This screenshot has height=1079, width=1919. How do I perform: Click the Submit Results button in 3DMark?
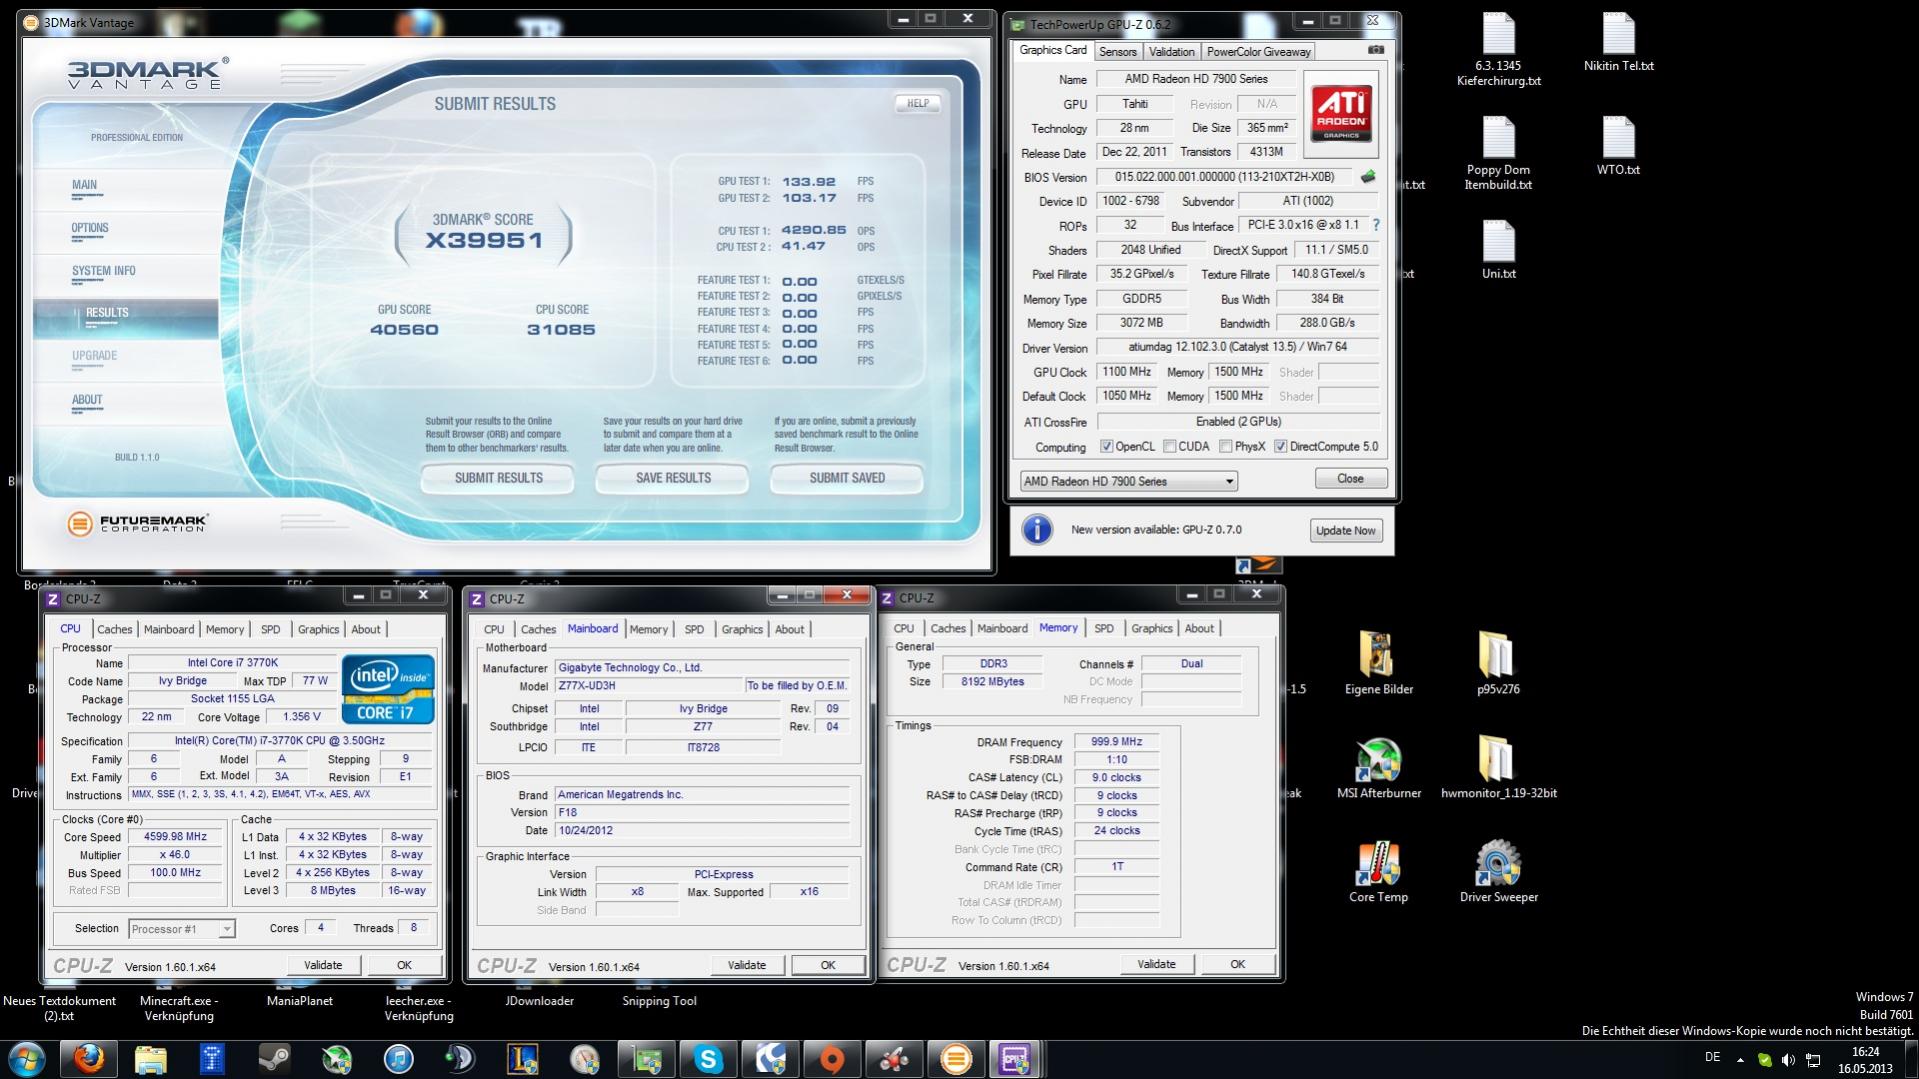(498, 478)
